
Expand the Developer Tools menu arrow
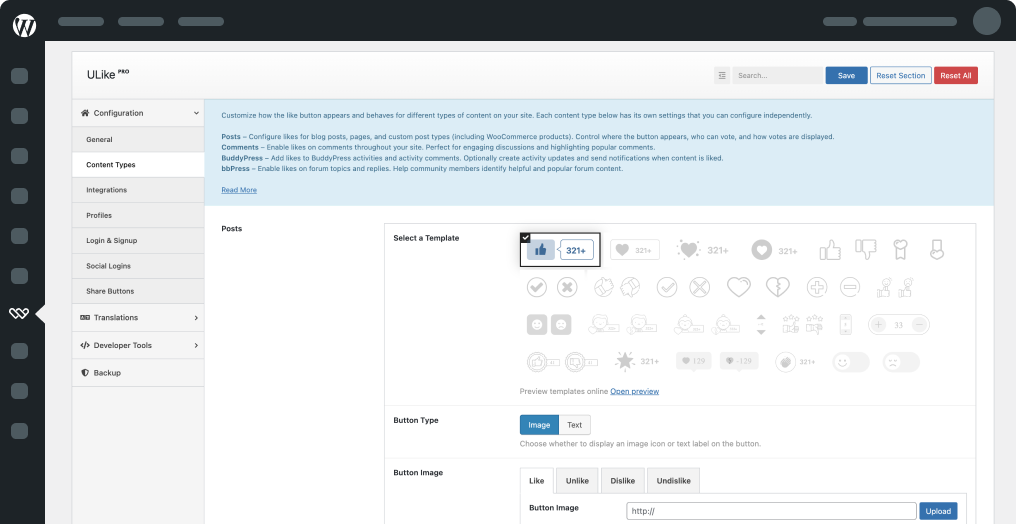[x=196, y=345]
